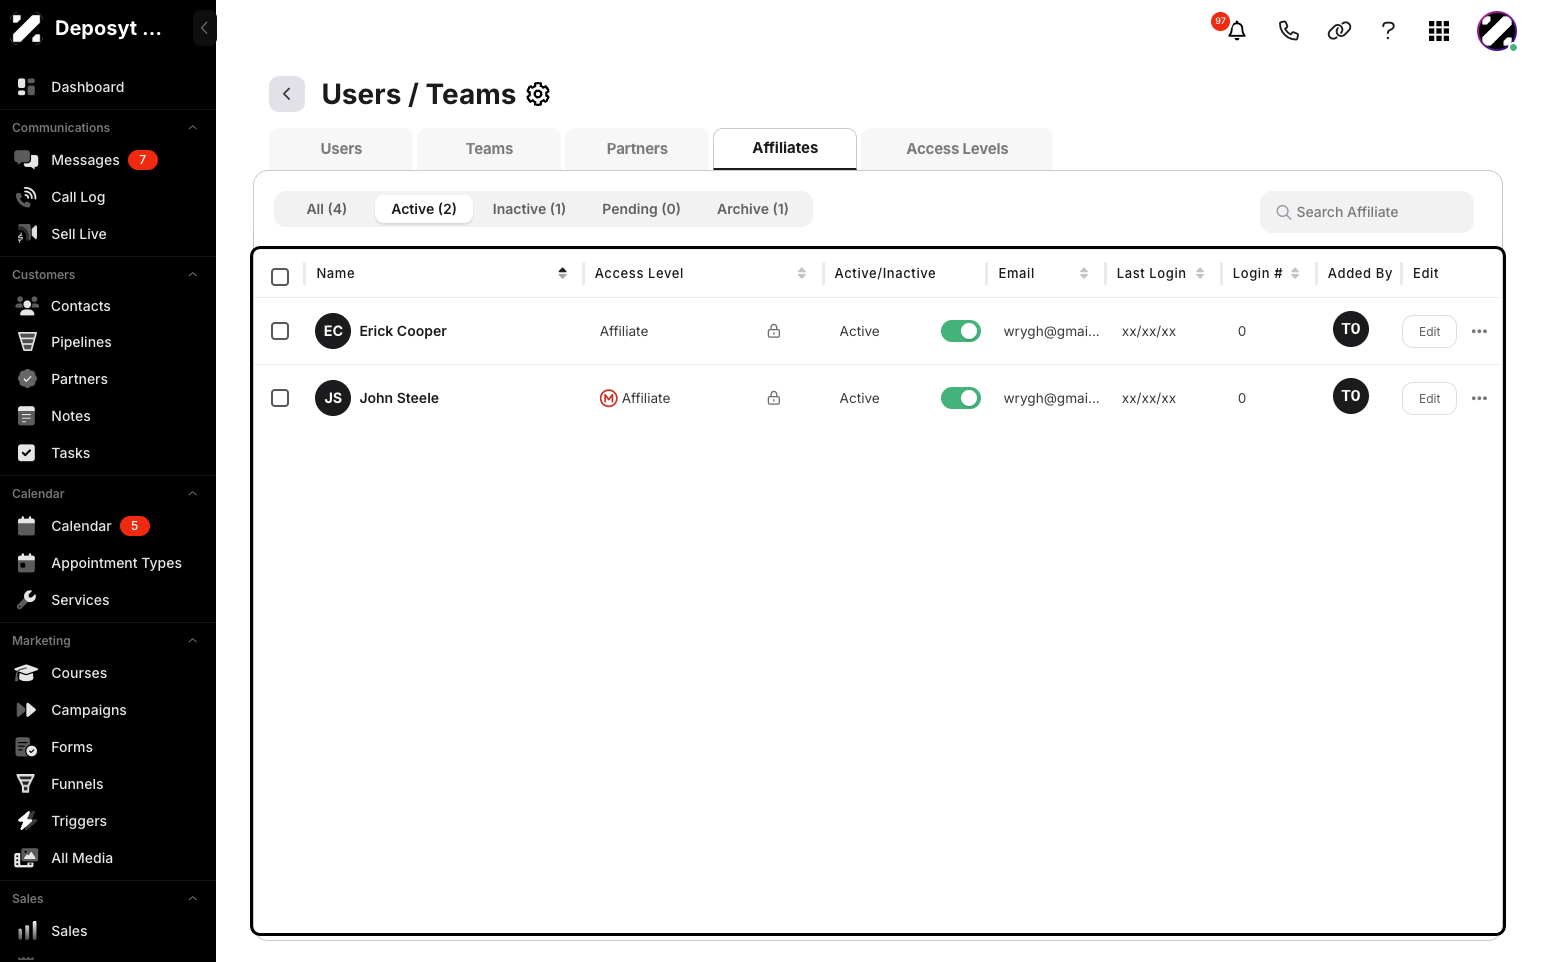Show All (4) affiliates
The height and width of the screenshot is (962, 1541).
coord(326,209)
